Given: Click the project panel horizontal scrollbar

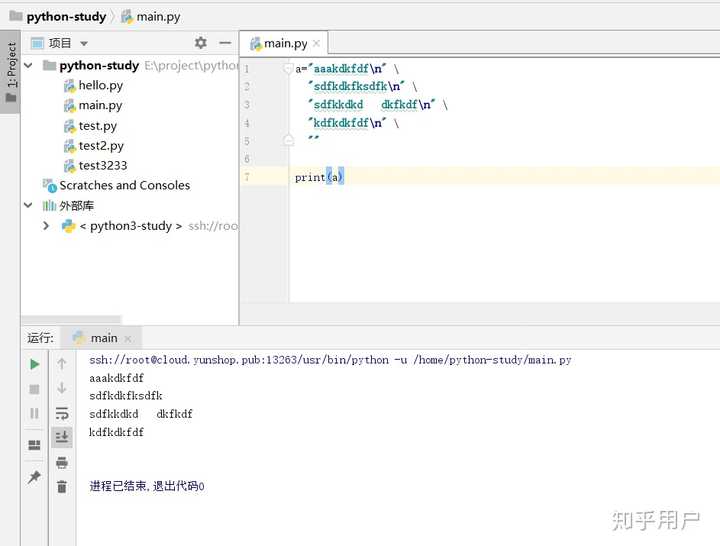Looking at the screenshot, I should (71, 319).
